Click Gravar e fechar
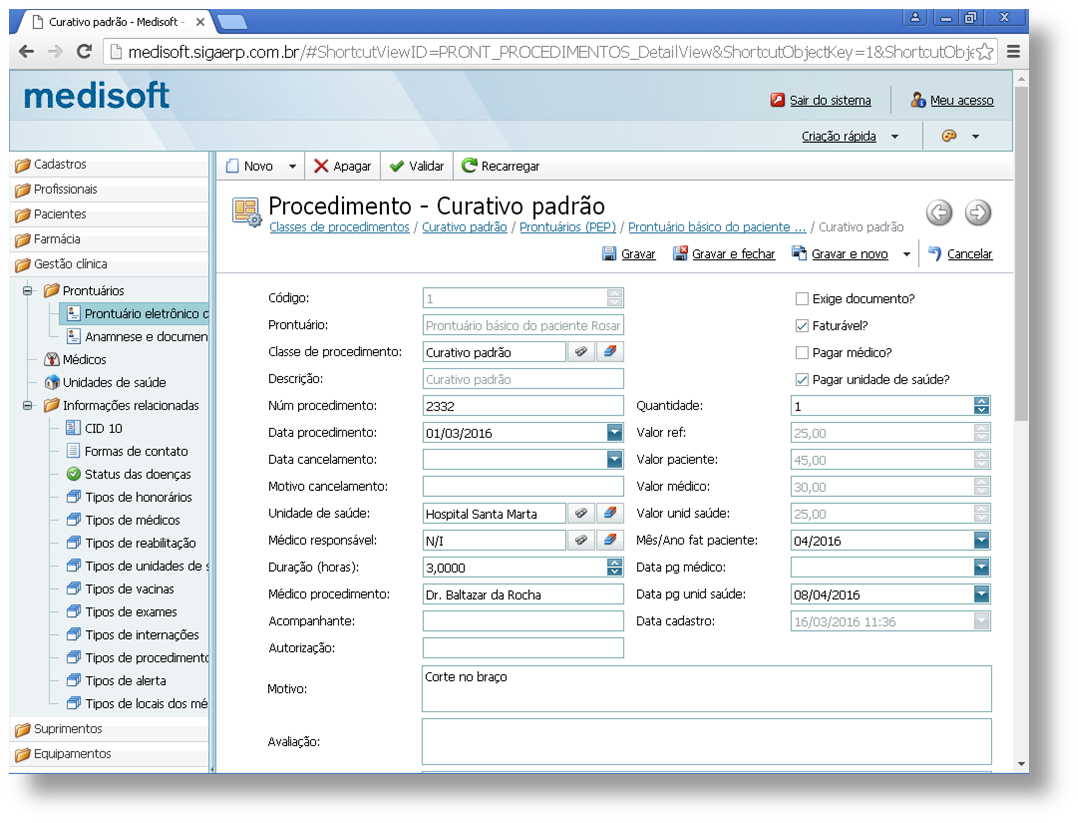 pyautogui.click(x=723, y=254)
